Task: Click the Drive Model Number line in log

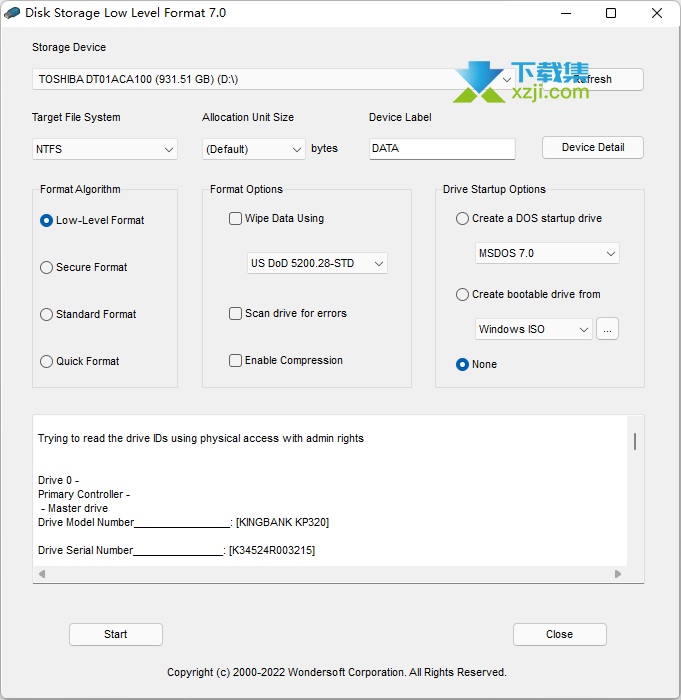Action: coord(184,522)
